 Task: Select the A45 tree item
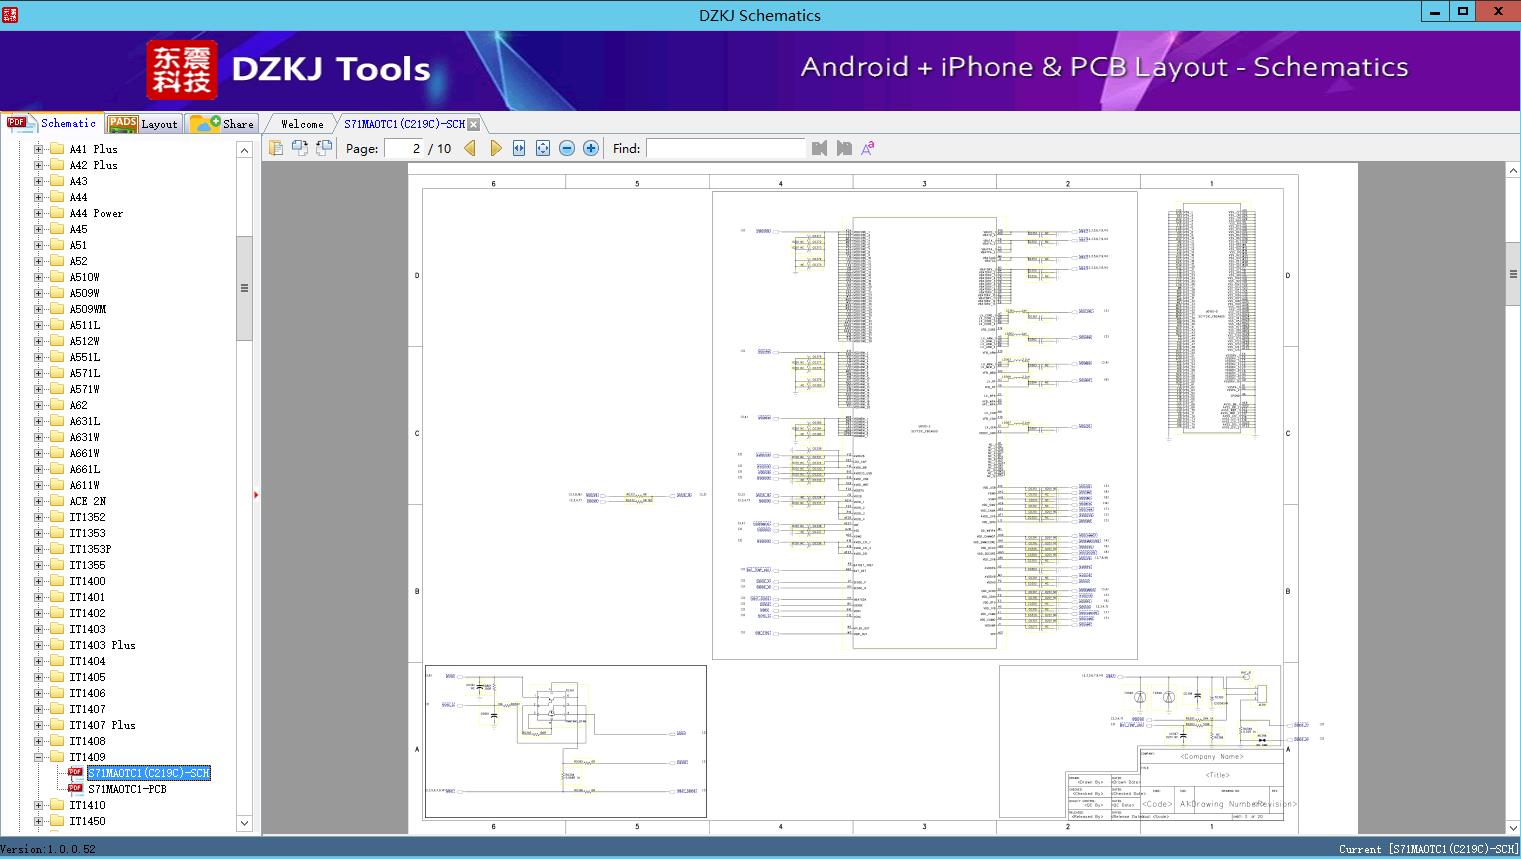78,229
